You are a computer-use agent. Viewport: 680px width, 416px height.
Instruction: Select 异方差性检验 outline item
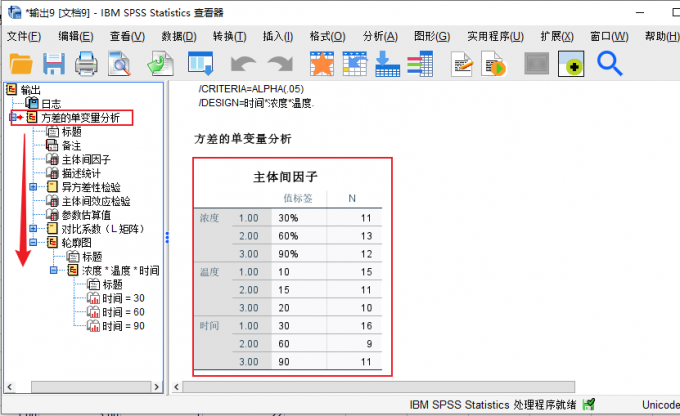(x=91, y=187)
